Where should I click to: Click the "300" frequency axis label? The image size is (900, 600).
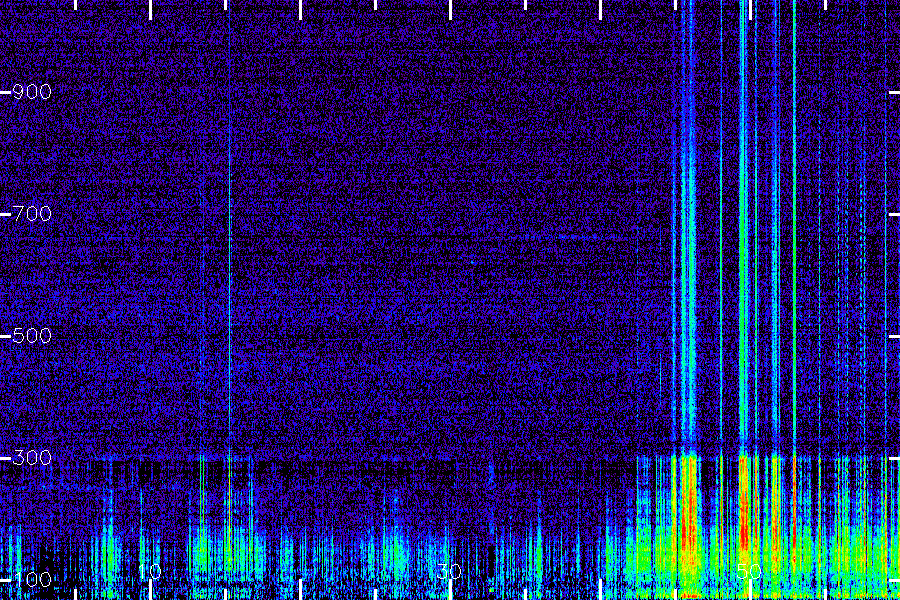(x=32, y=458)
